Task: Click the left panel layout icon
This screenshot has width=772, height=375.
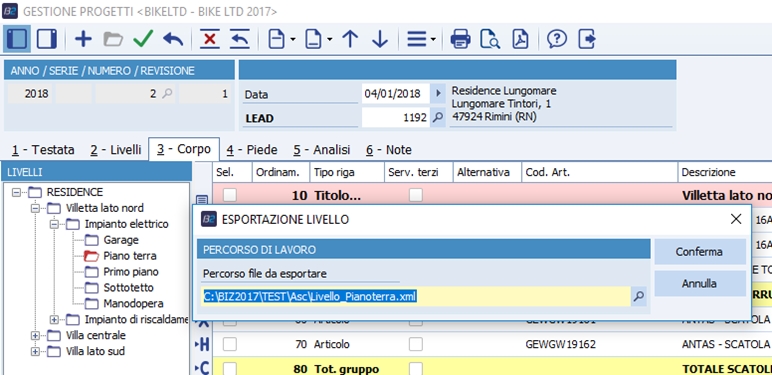Action: [x=17, y=39]
